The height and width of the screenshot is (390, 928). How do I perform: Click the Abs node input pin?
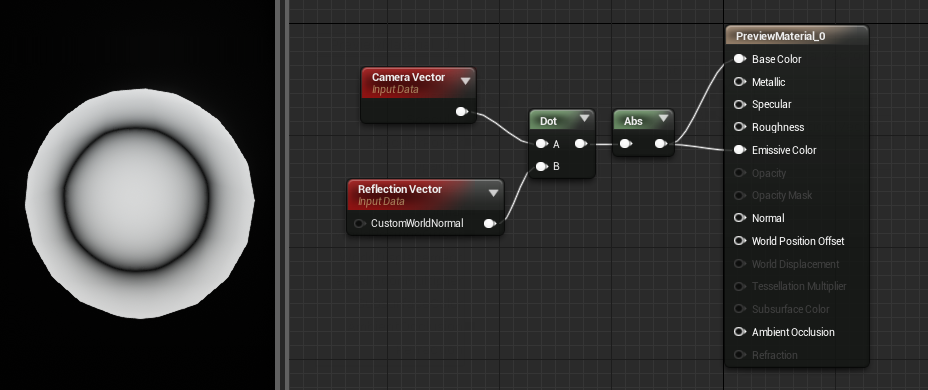tap(626, 144)
